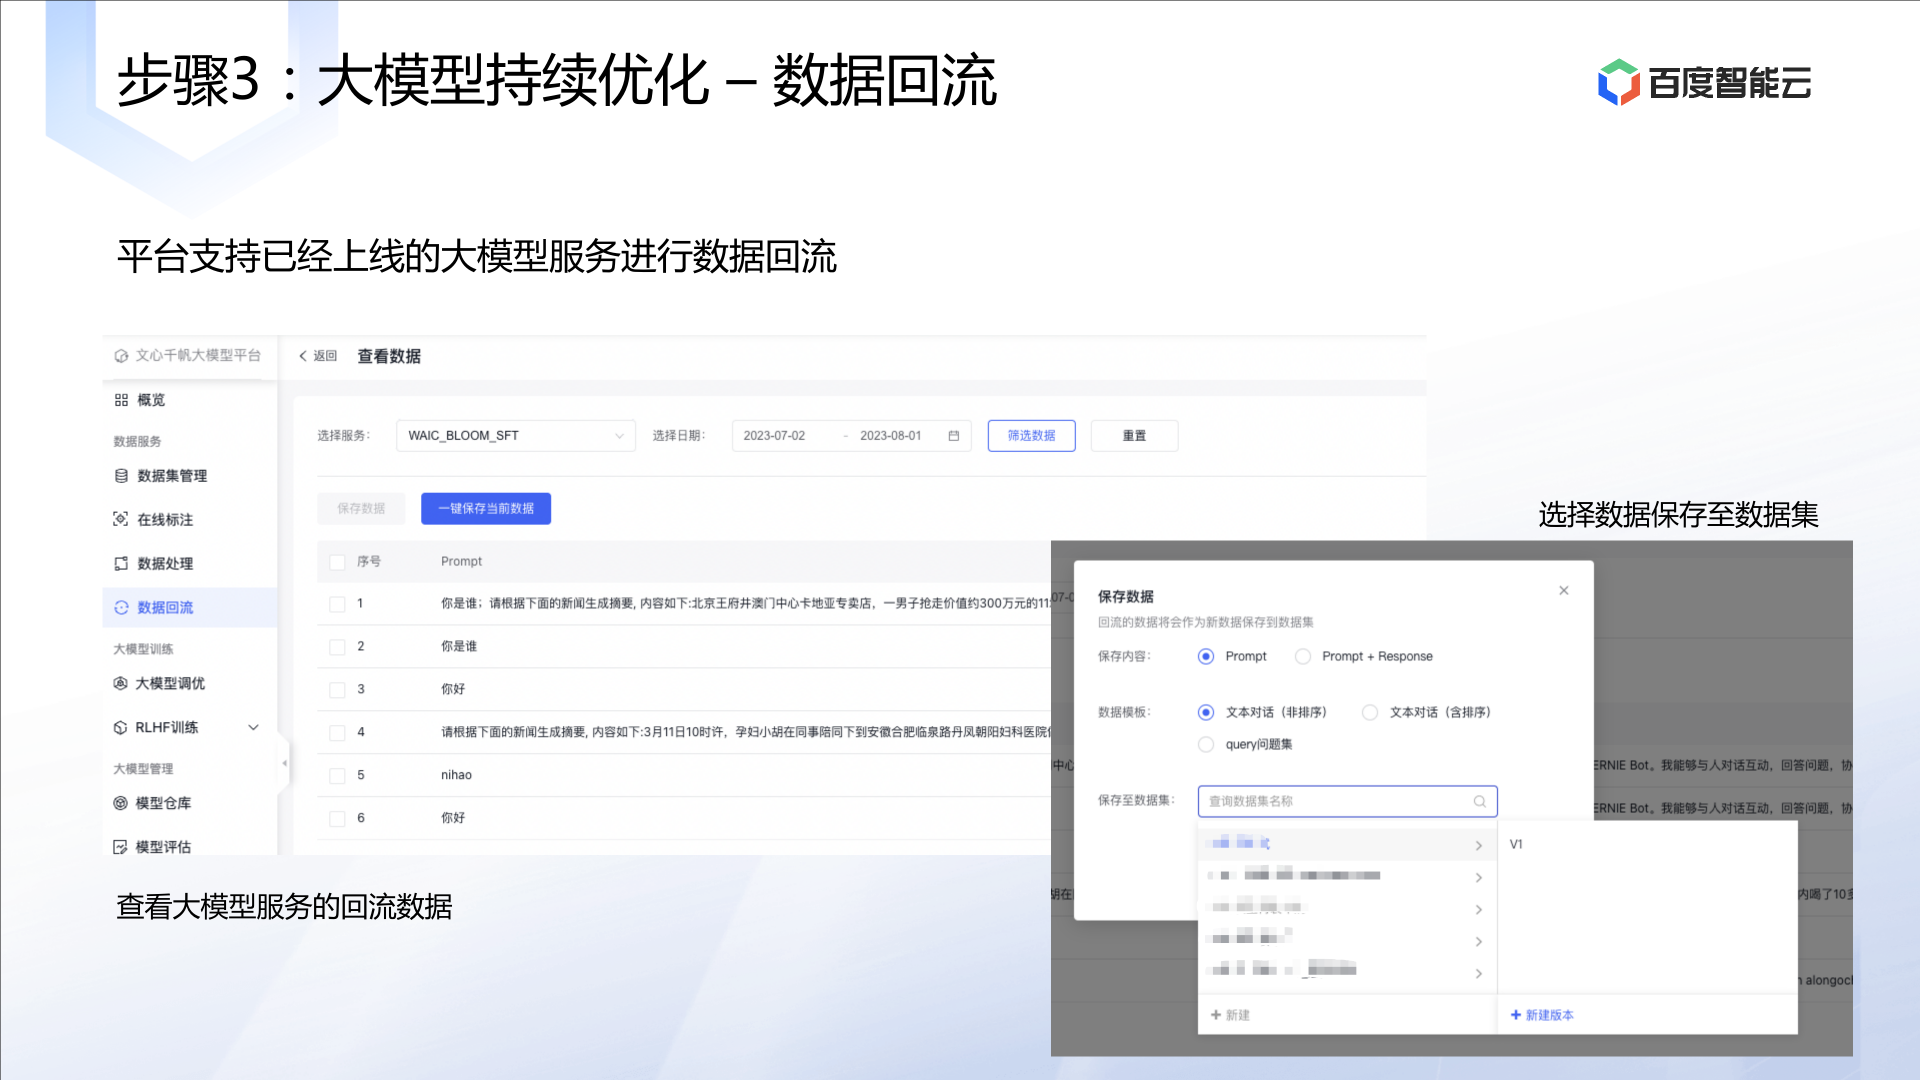This screenshot has width=1920, height=1080.
Task: Expand the RLHF训练 submenu chevron
Action: coord(254,727)
